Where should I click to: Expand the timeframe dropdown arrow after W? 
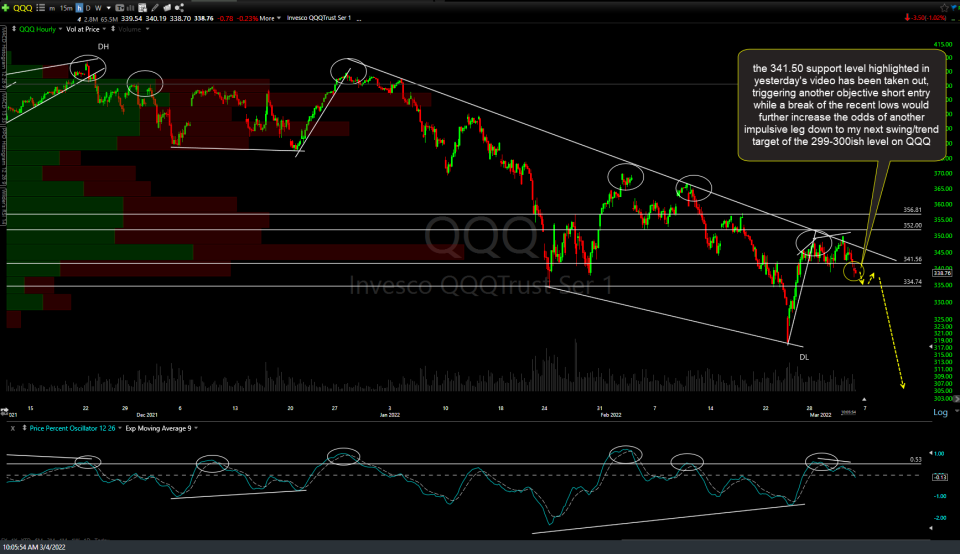(108, 9)
